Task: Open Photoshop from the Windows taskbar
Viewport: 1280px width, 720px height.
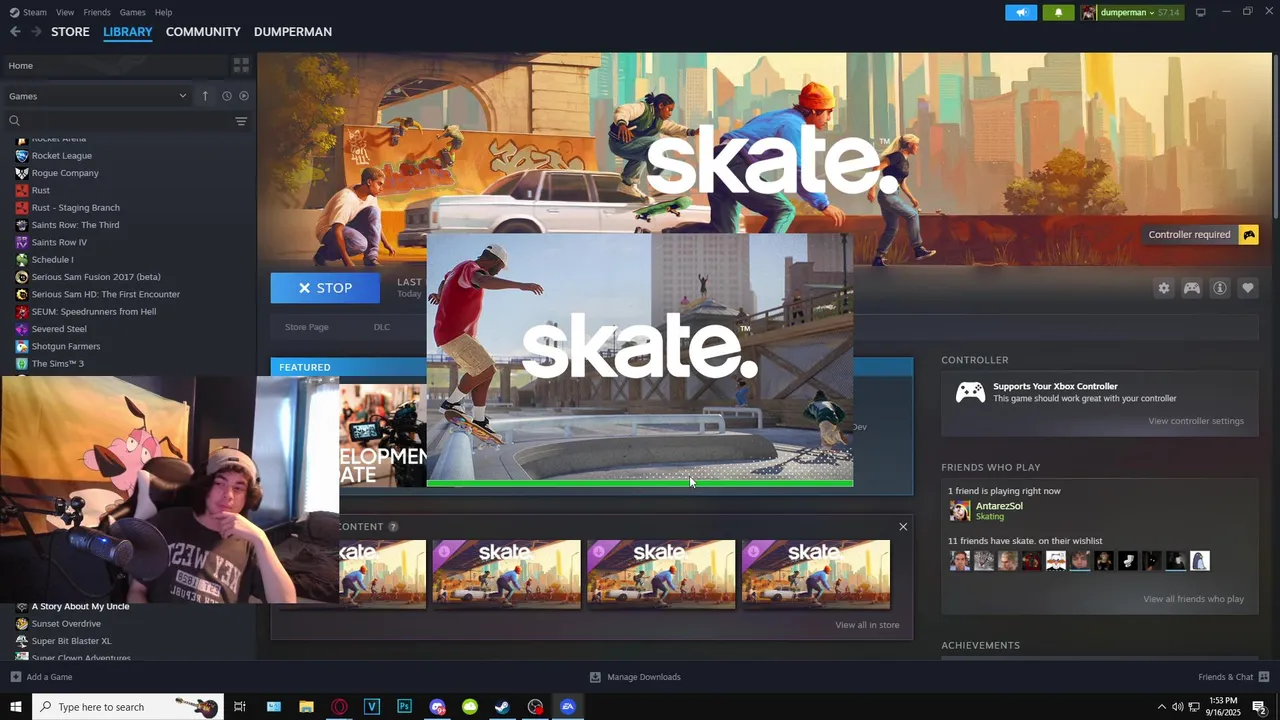Action: [x=404, y=707]
